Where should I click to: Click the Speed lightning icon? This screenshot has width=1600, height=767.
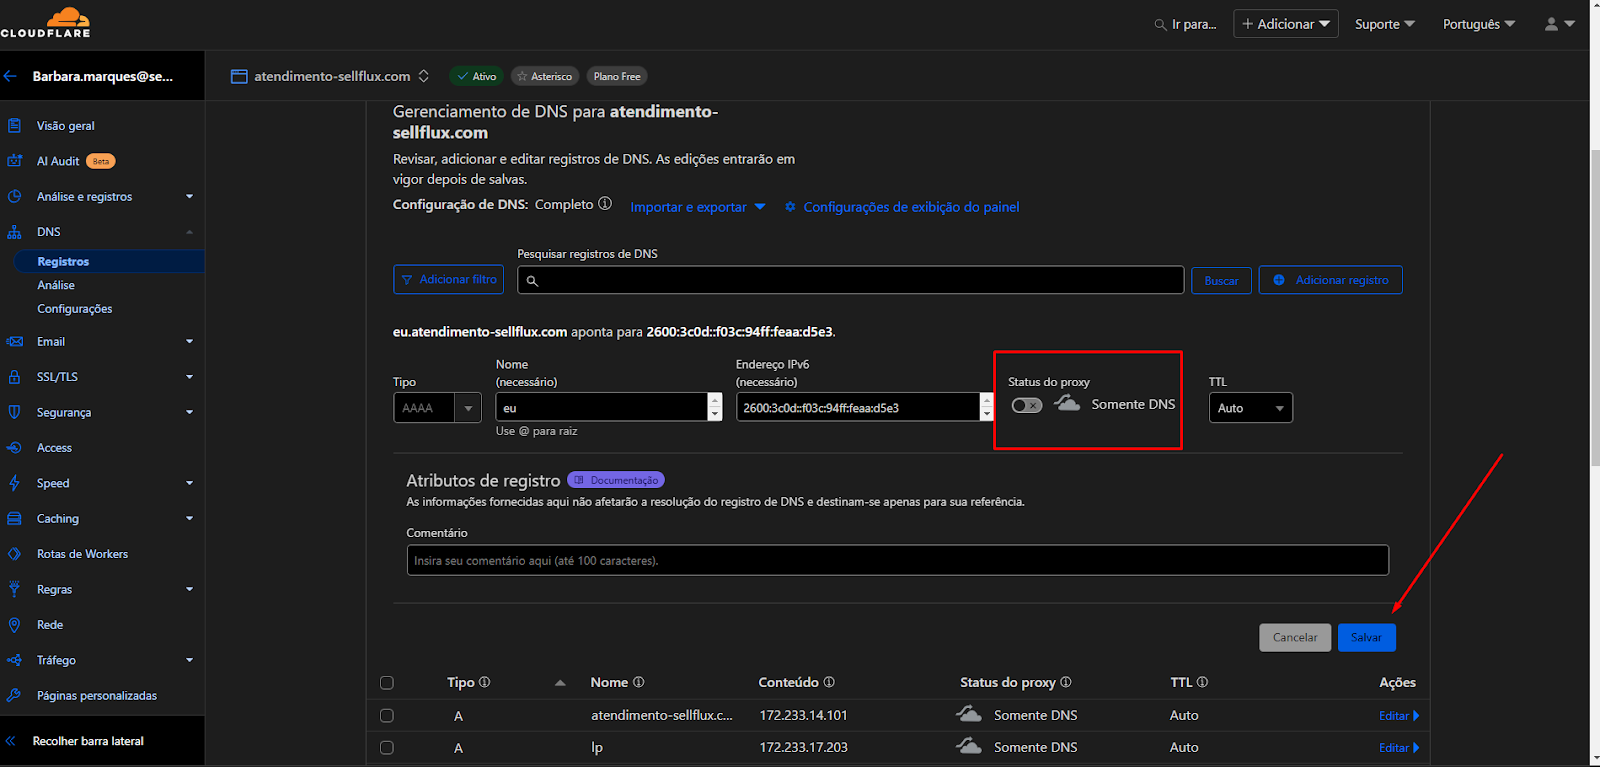pyautogui.click(x=14, y=483)
